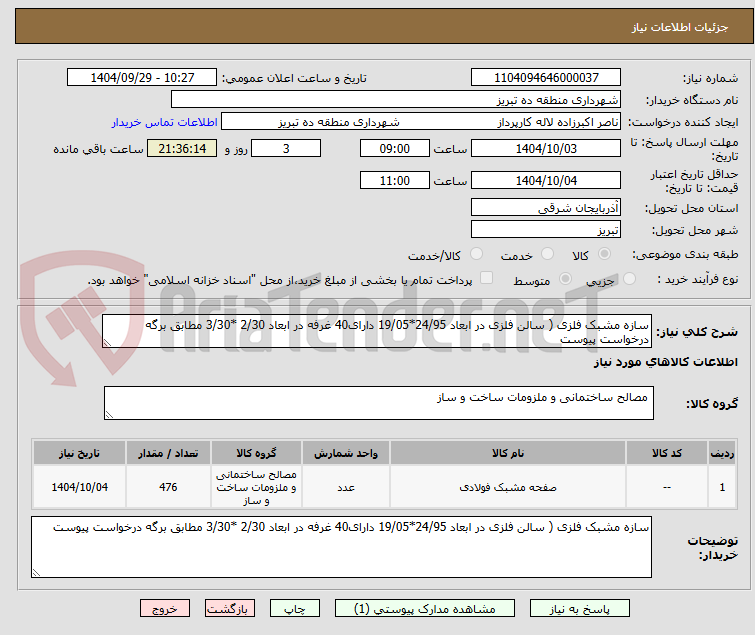
Task: Click the نام کالا column header
Action: [x=508, y=453]
